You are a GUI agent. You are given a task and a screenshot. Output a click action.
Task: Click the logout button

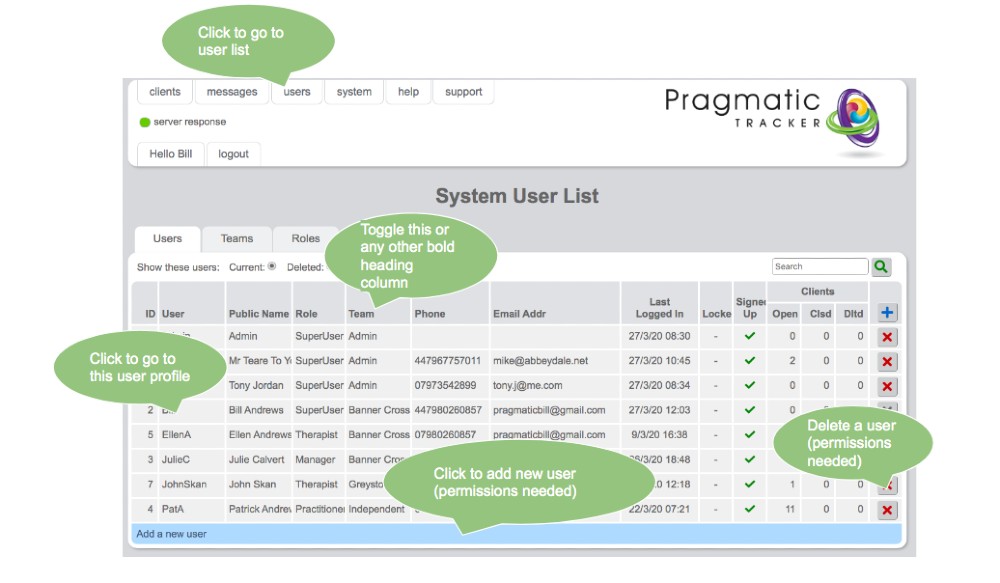(x=233, y=154)
